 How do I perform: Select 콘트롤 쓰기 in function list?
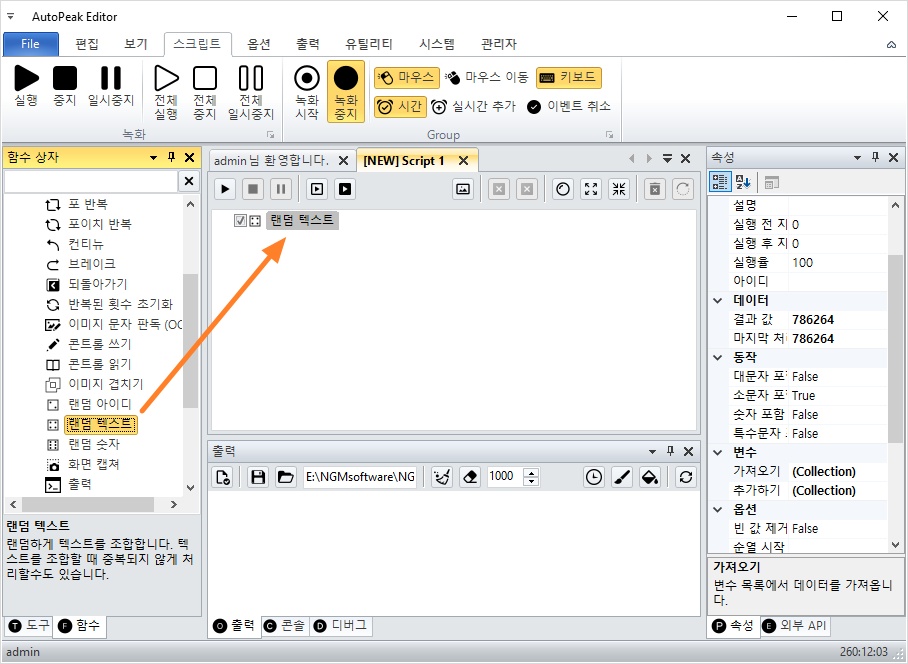pyautogui.click(x=100, y=344)
